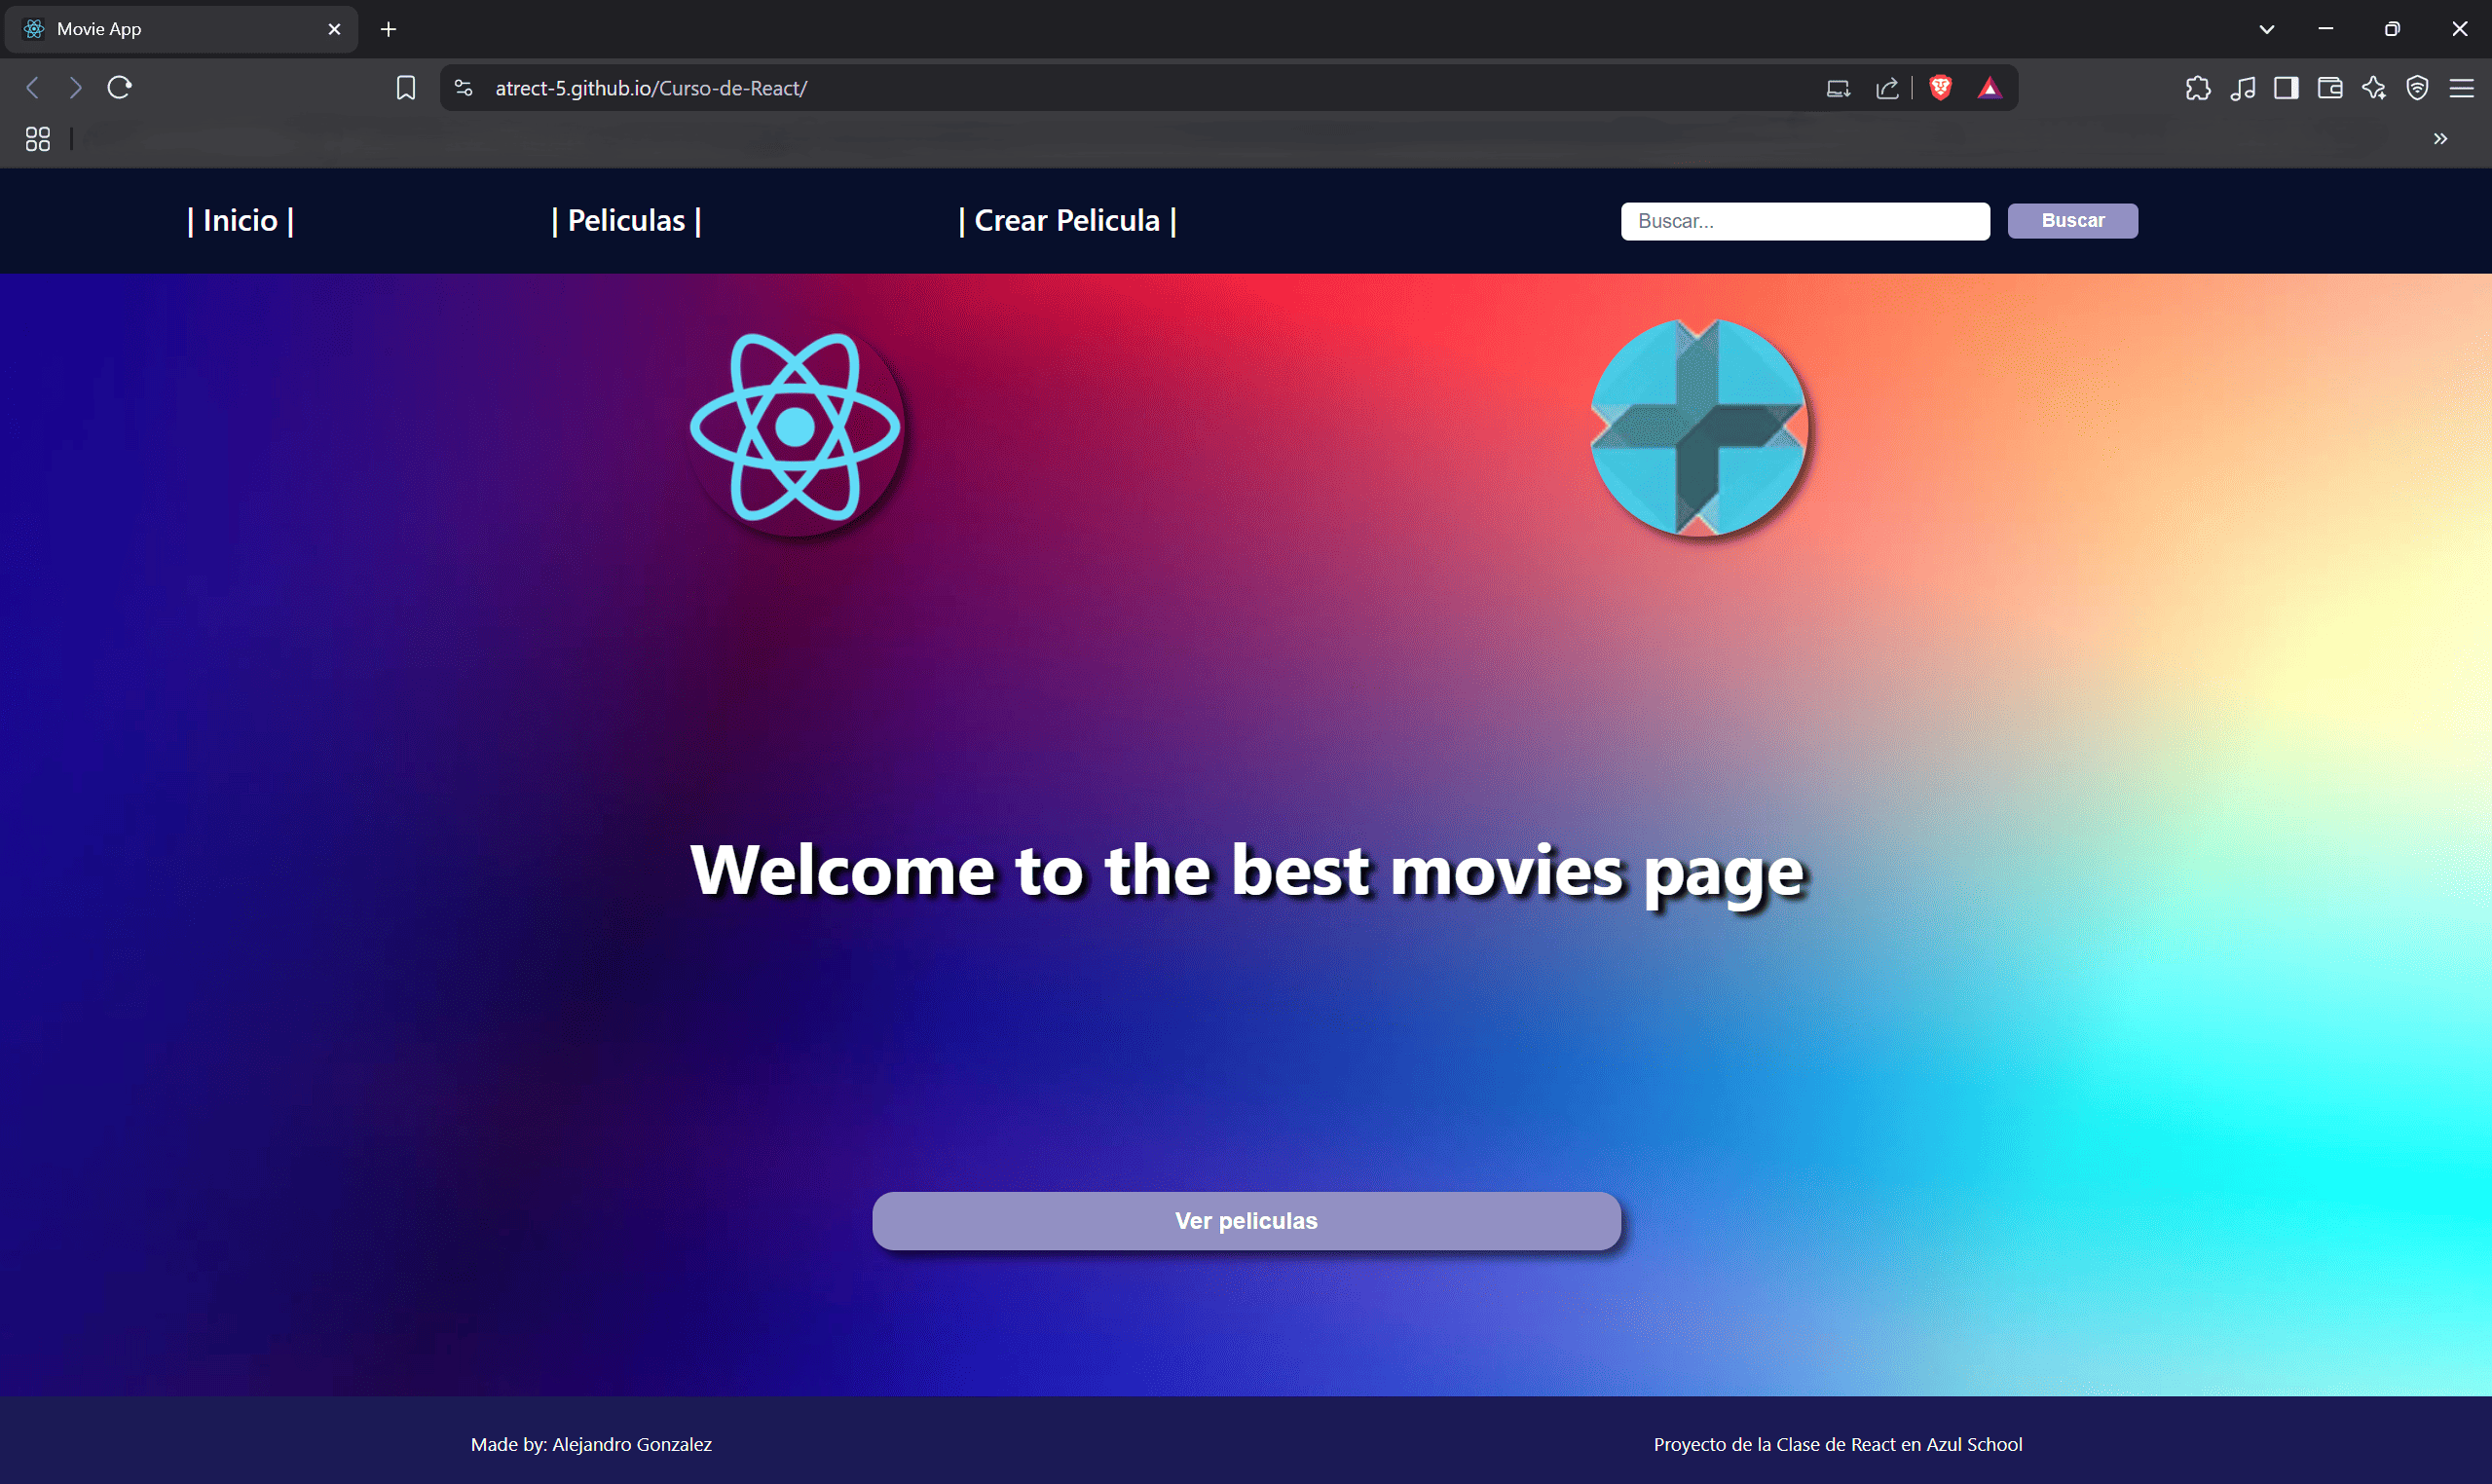The width and height of the screenshot is (2492, 1484).
Task: Click the Buscar search button
Action: click(2073, 221)
